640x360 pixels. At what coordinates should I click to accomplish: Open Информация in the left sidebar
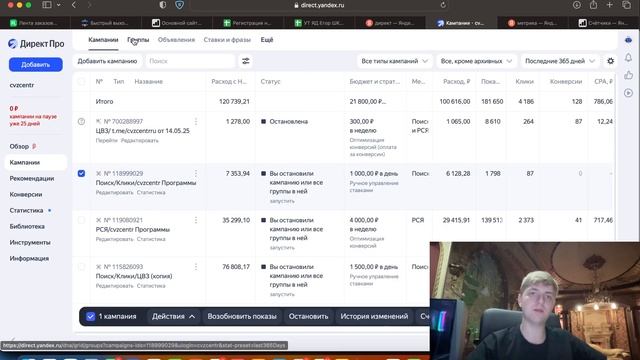29,258
